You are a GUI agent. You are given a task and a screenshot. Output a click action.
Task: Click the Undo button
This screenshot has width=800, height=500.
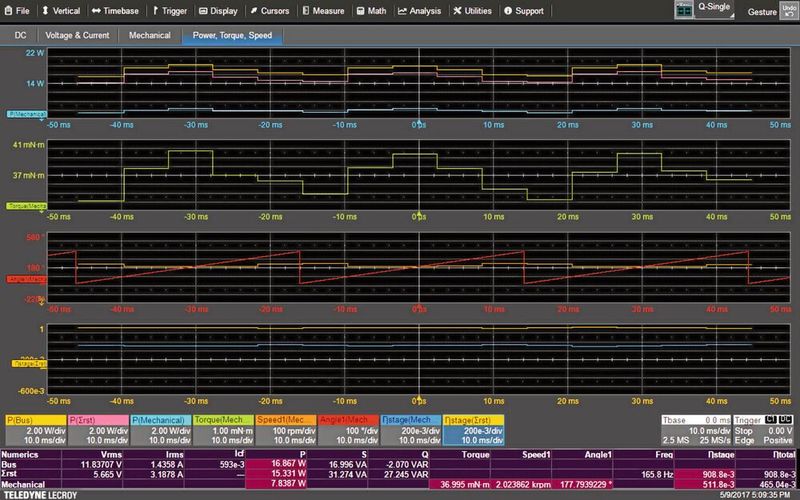click(x=788, y=11)
